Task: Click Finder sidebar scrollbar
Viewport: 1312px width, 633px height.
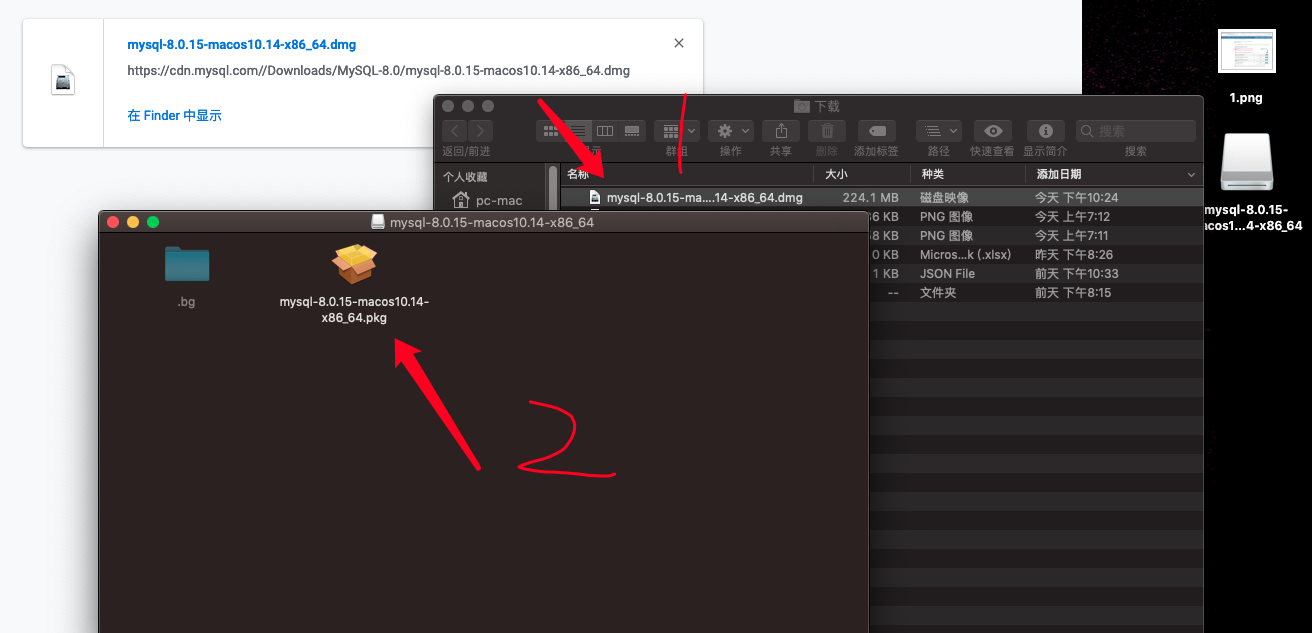Action: tap(551, 188)
